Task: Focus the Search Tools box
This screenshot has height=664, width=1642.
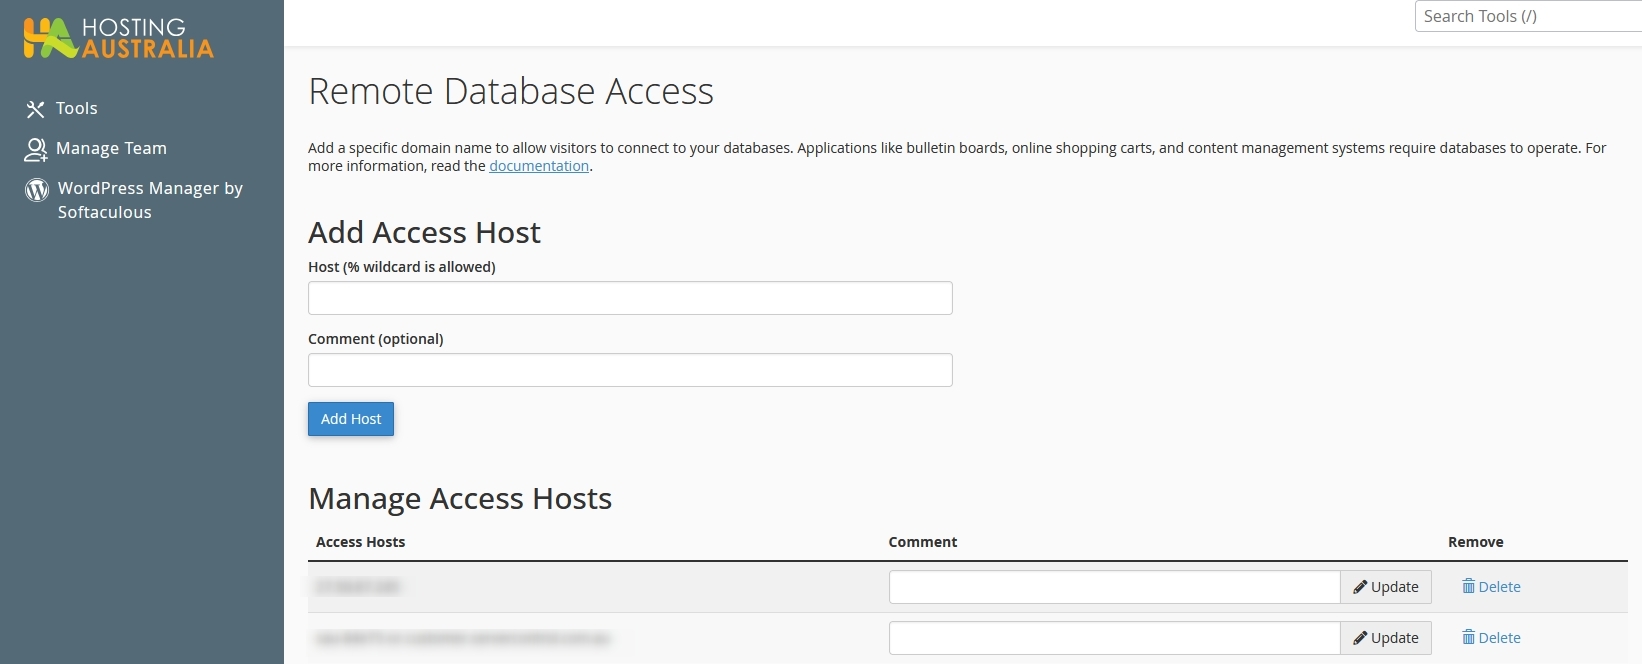Action: [1528, 16]
